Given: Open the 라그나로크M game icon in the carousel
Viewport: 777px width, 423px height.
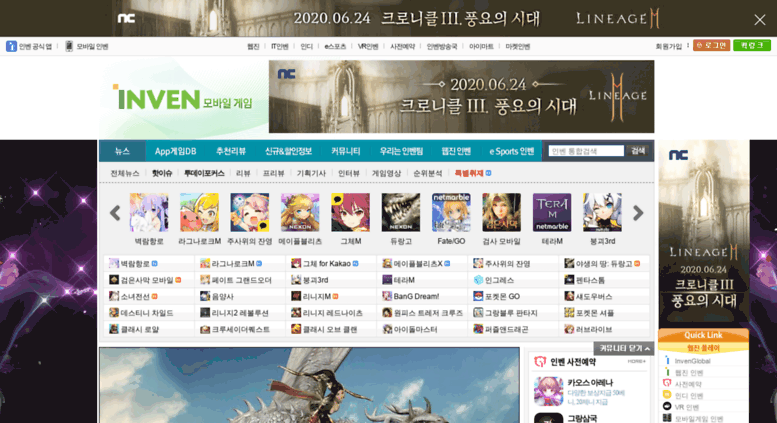Looking at the screenshot, I should (x=199, y=212).
